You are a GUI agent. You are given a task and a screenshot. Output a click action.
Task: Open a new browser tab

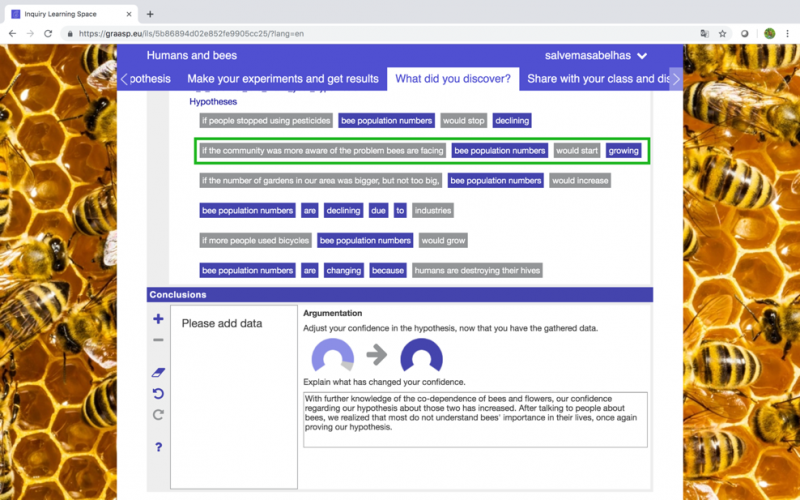coord(150,14)
